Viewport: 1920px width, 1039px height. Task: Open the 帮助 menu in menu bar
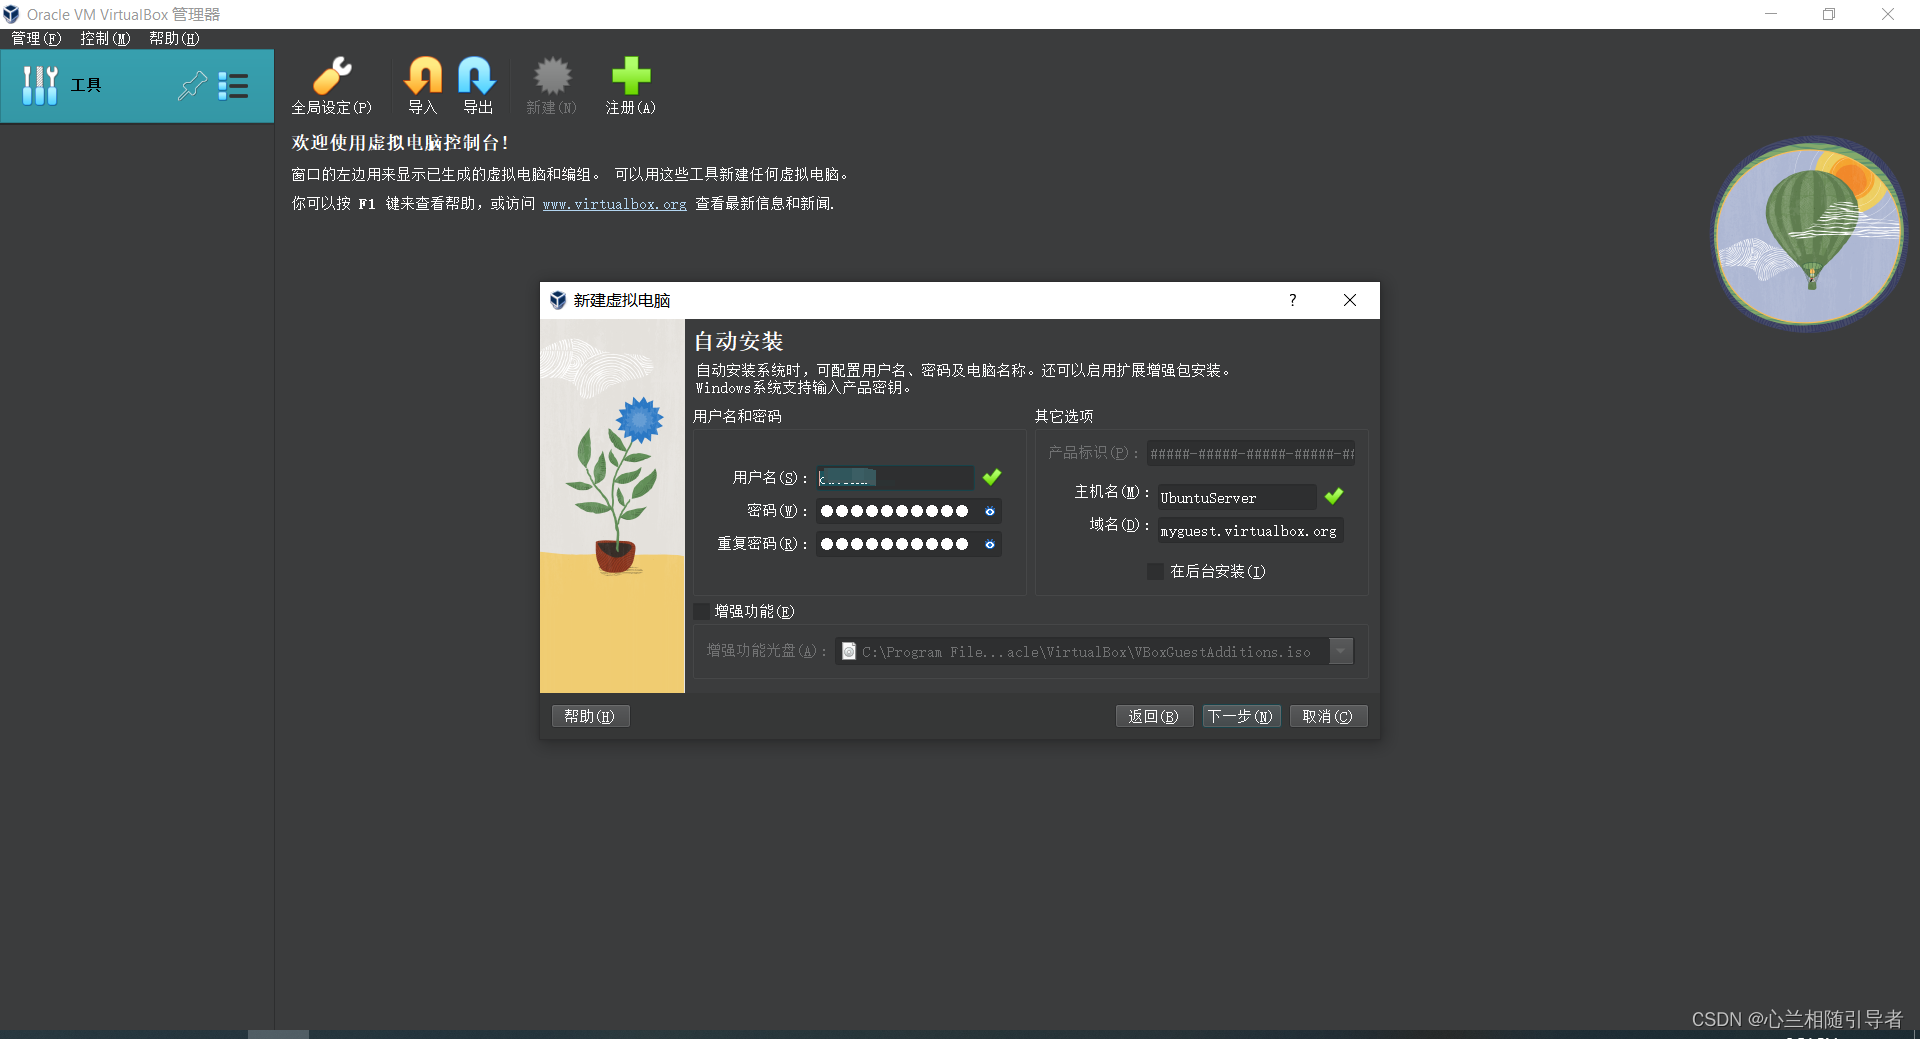172,38
